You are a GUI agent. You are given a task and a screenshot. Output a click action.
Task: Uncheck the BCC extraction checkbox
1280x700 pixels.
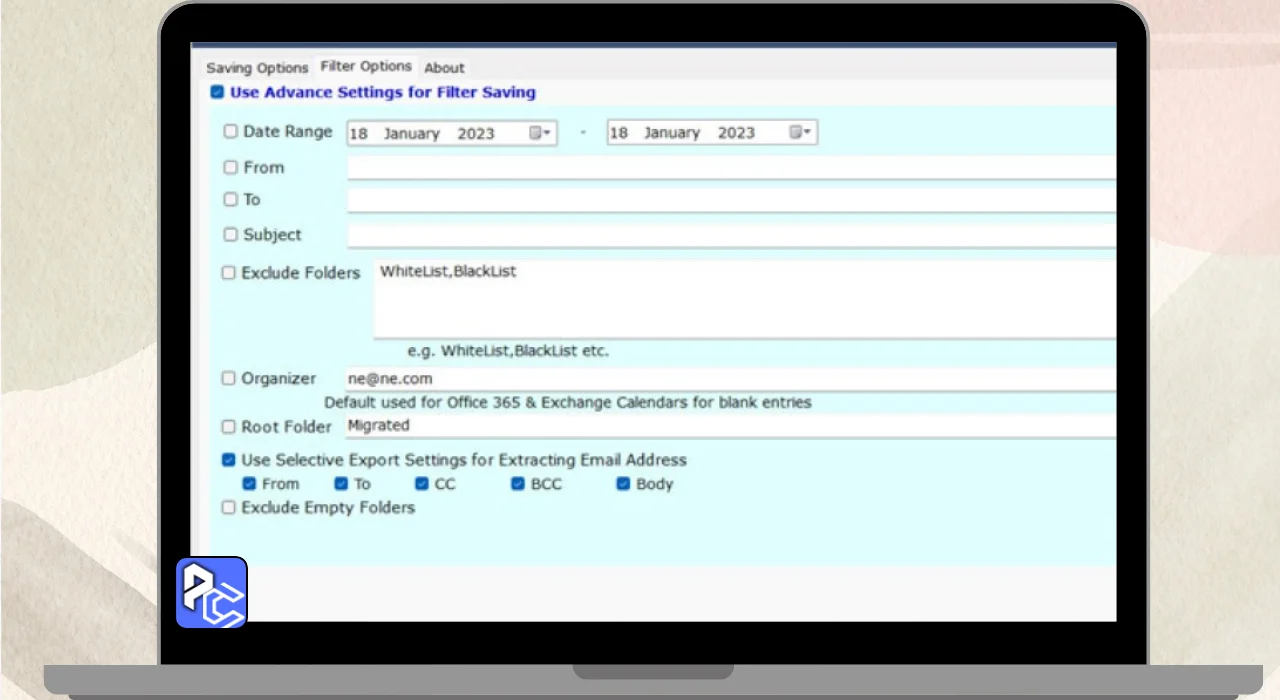[518, 484]
